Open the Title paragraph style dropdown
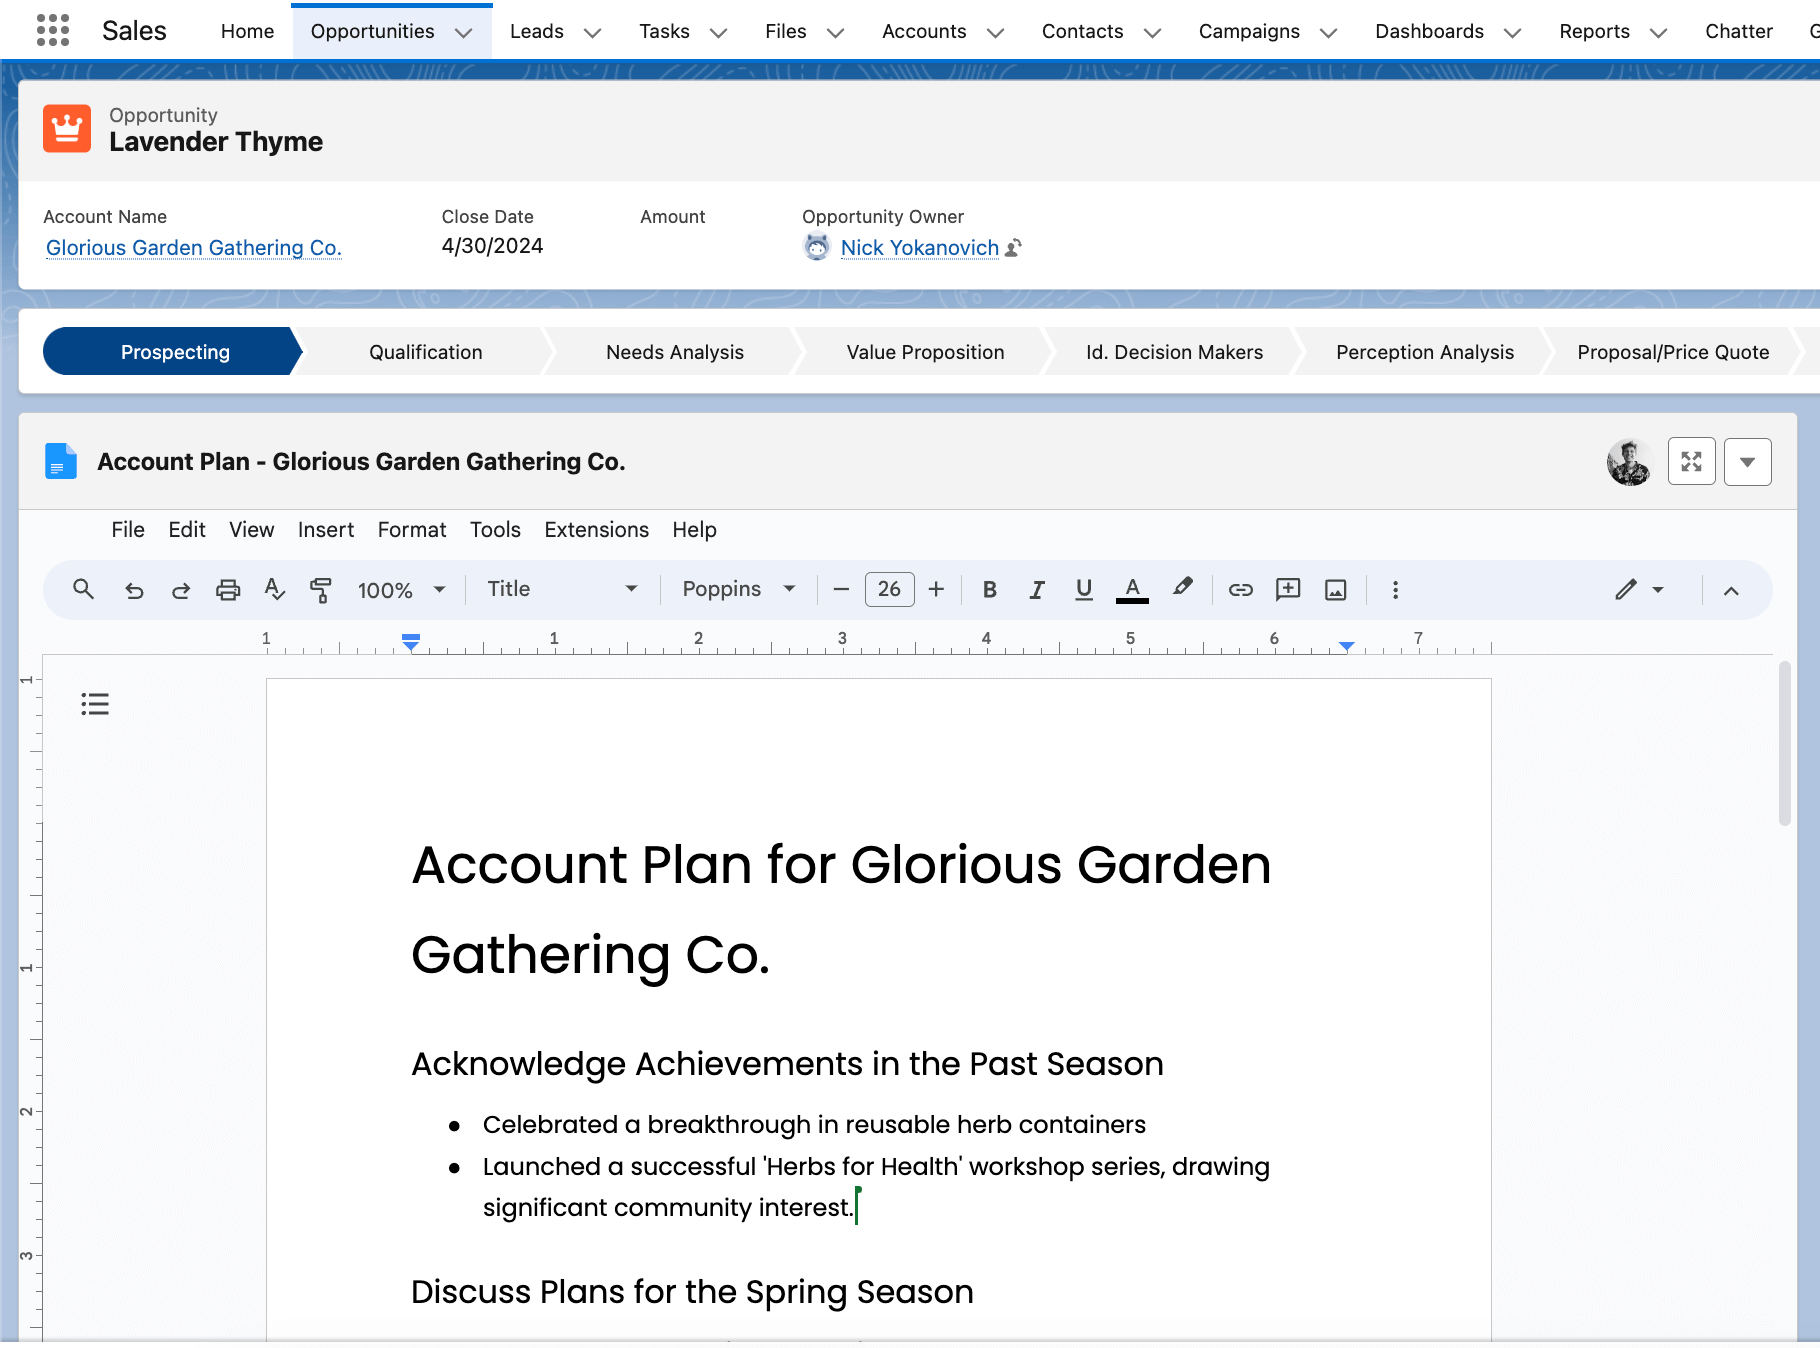The image size is (1820, 1348). coord(561,590)
